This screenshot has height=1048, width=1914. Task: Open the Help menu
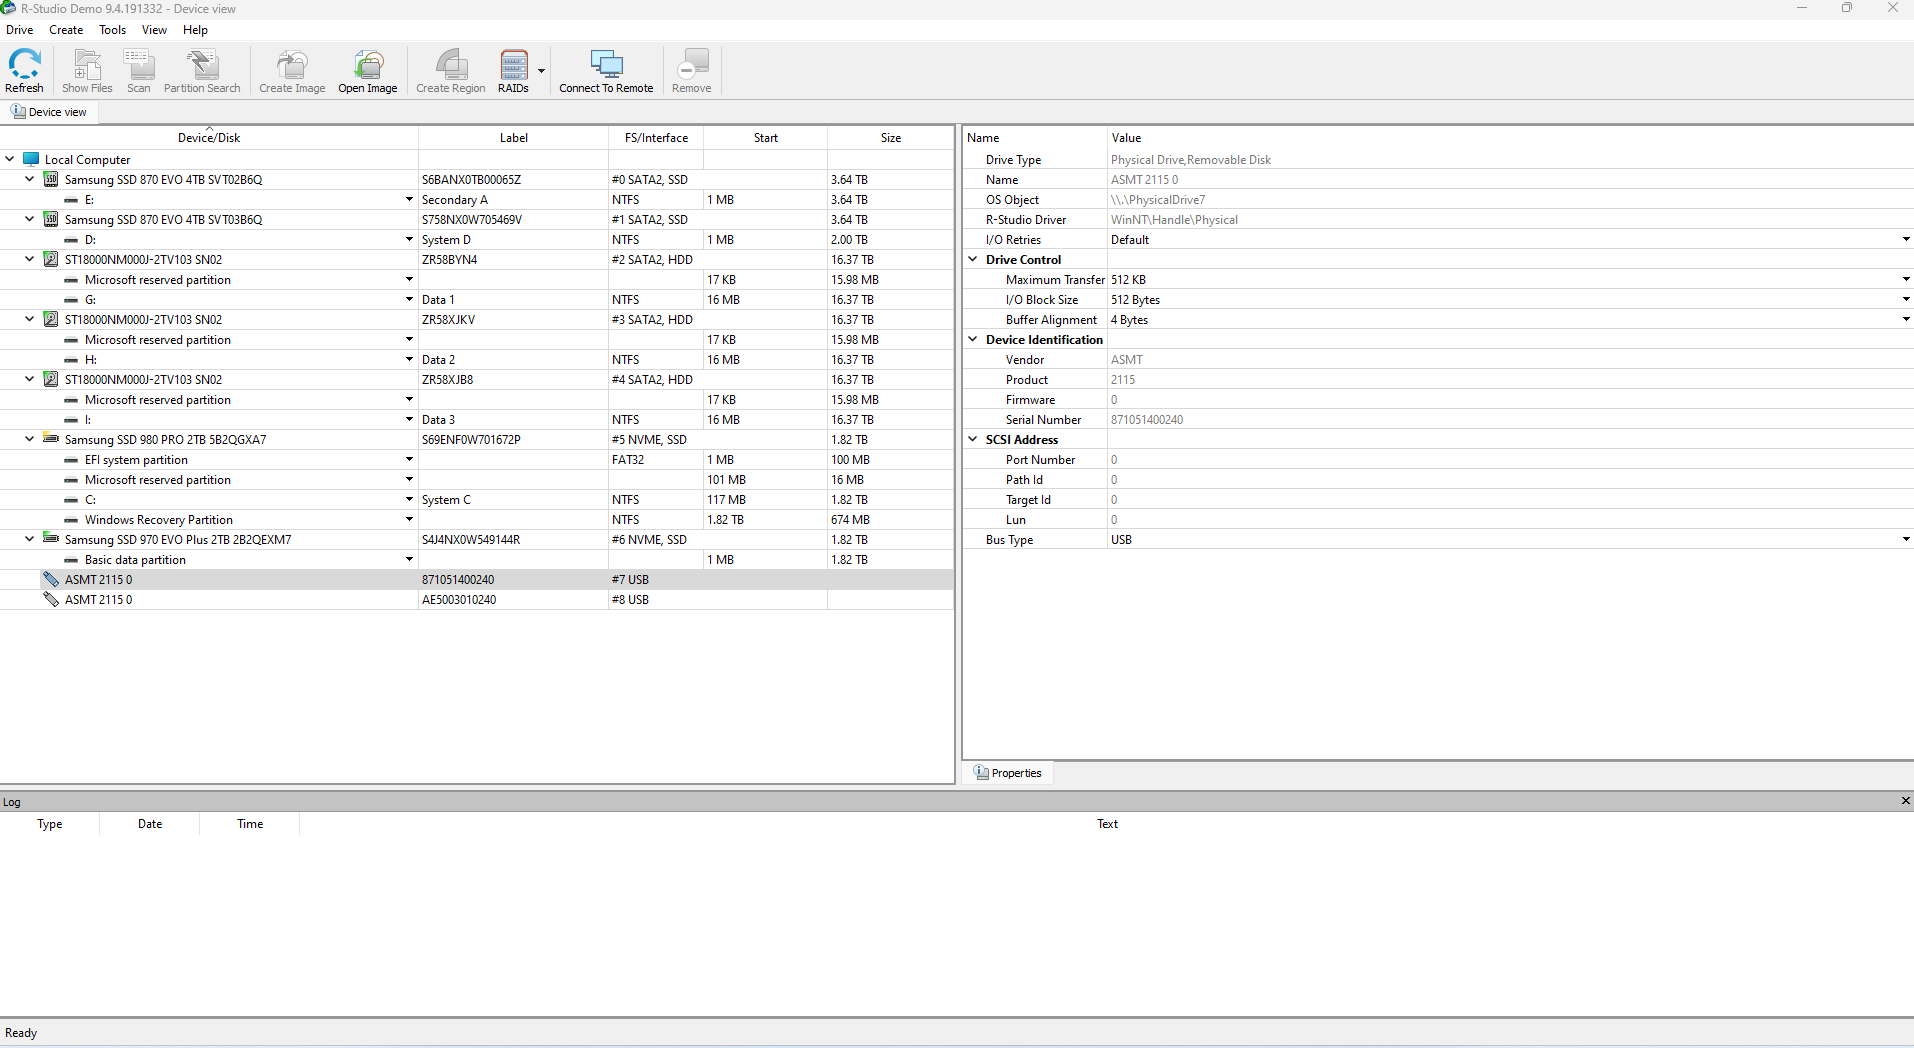tap(195, 30)
